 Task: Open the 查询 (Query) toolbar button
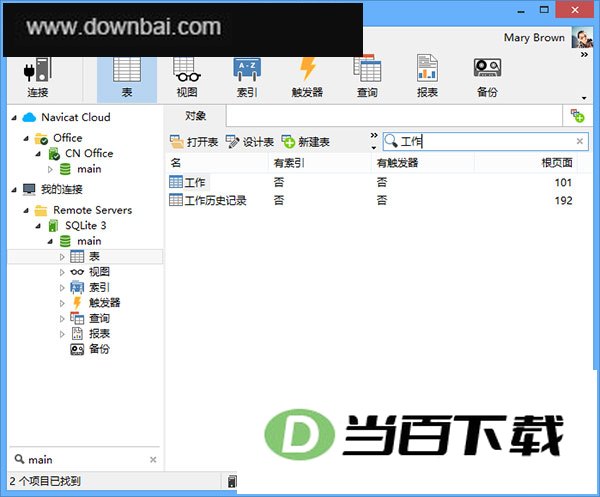coord(367,78)
